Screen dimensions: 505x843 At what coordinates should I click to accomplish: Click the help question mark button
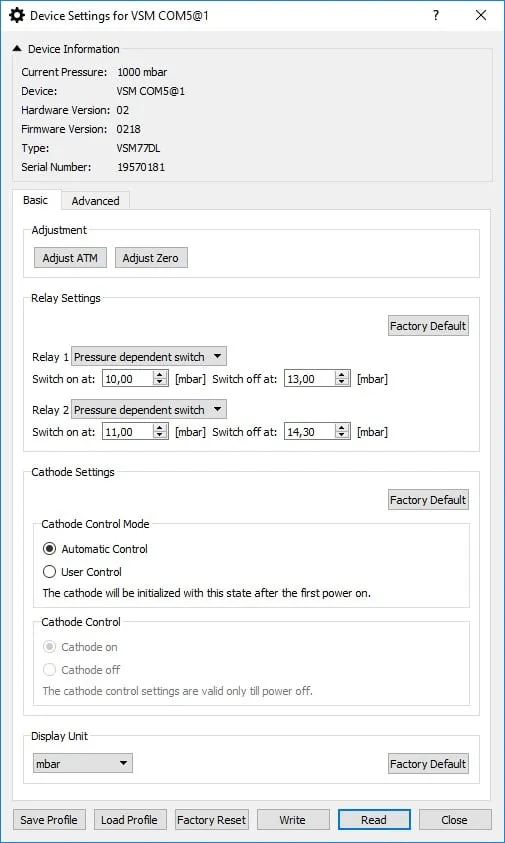pos(436,16)
